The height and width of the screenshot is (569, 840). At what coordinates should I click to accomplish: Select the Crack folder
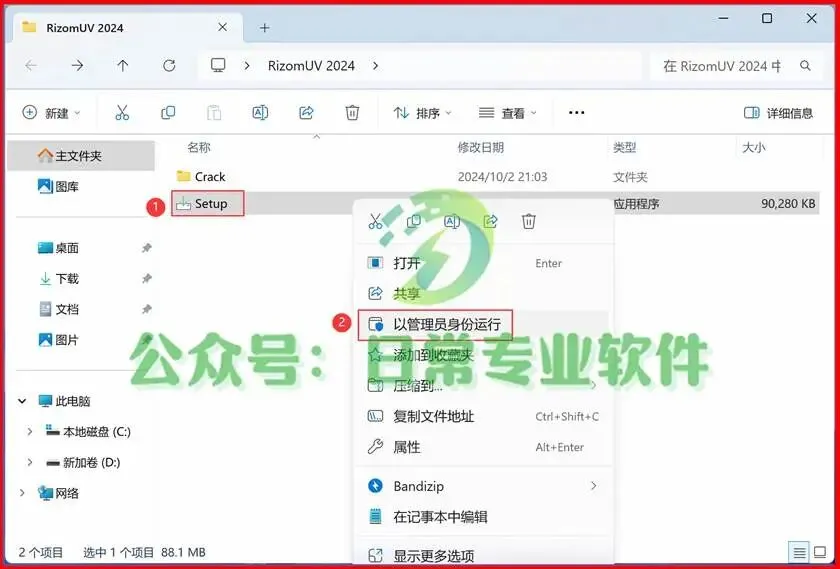pyautogui.click(x=201, y=176)
